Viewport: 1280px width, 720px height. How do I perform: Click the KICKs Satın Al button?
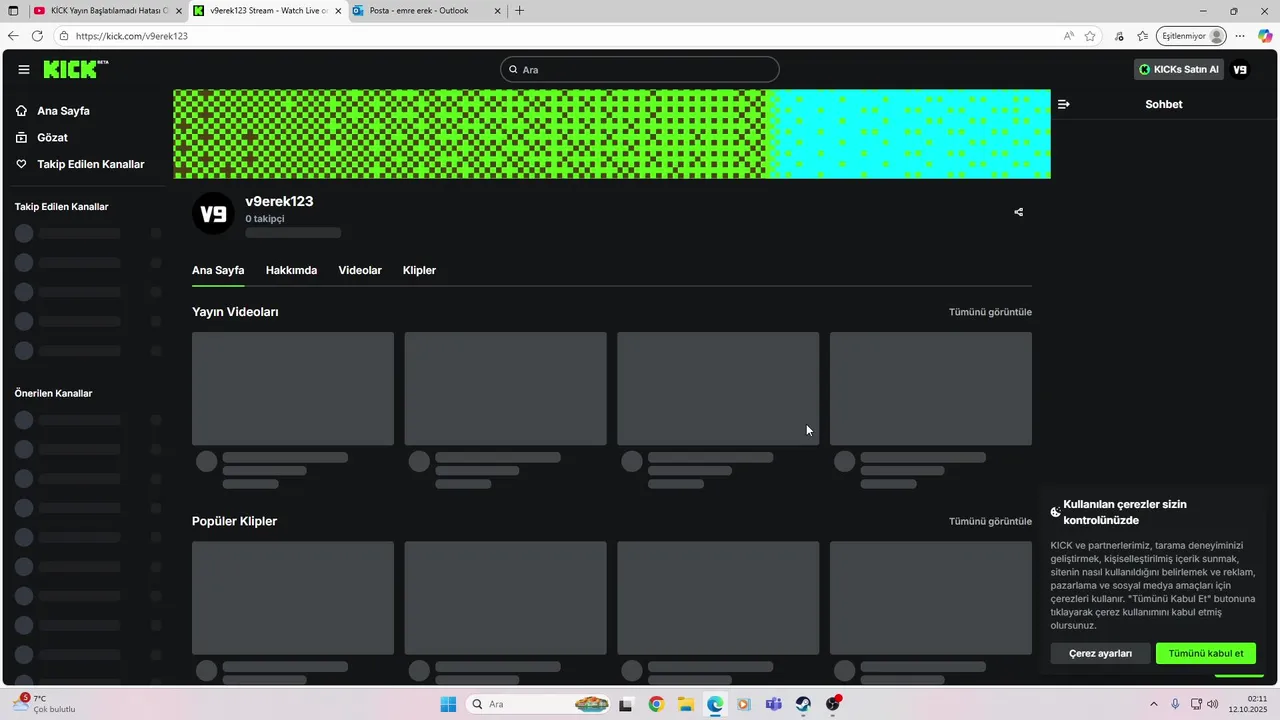[x=1179, y=70]
